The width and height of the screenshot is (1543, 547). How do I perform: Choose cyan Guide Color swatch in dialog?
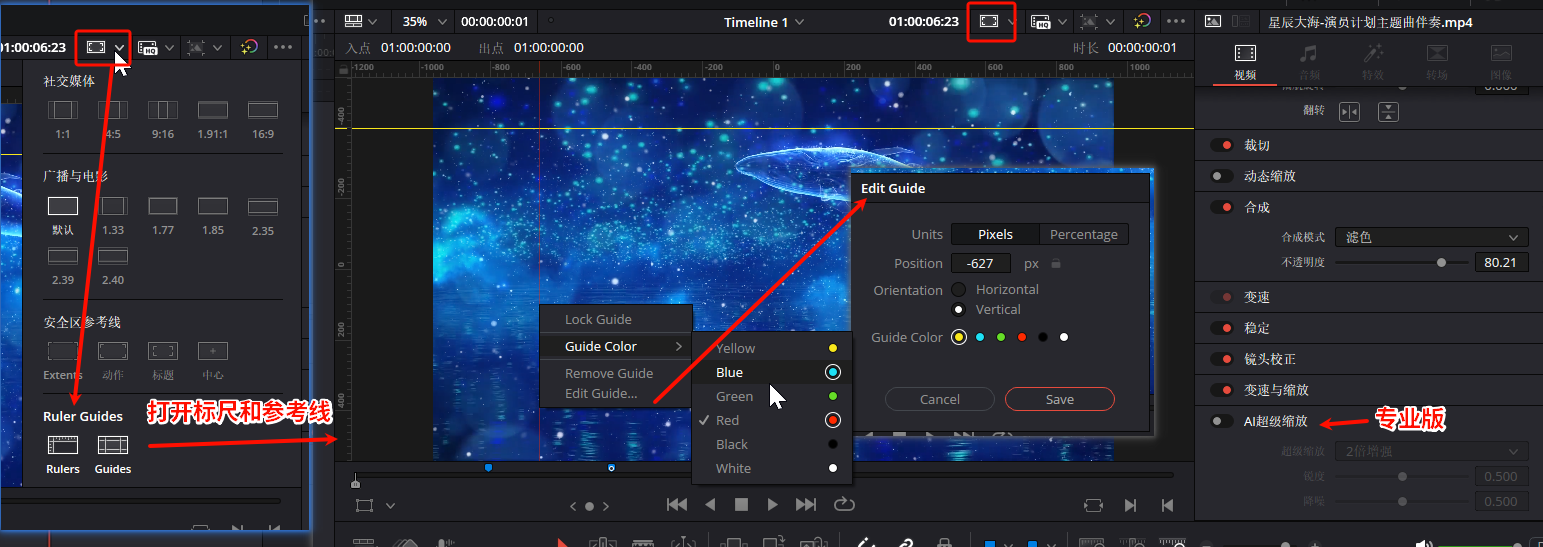(980, 338)
